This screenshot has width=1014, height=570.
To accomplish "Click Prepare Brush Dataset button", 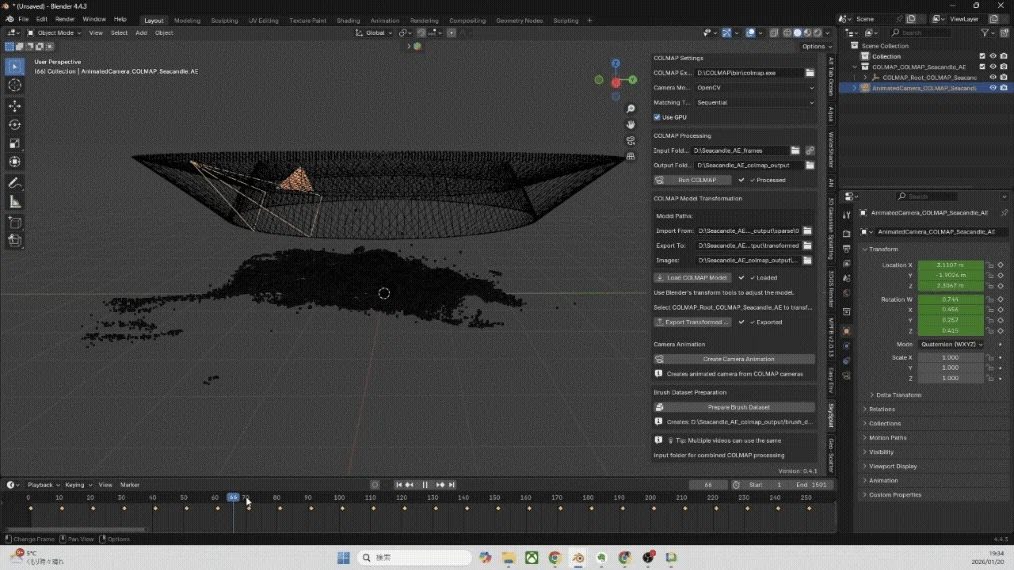I will pos(734,408).
